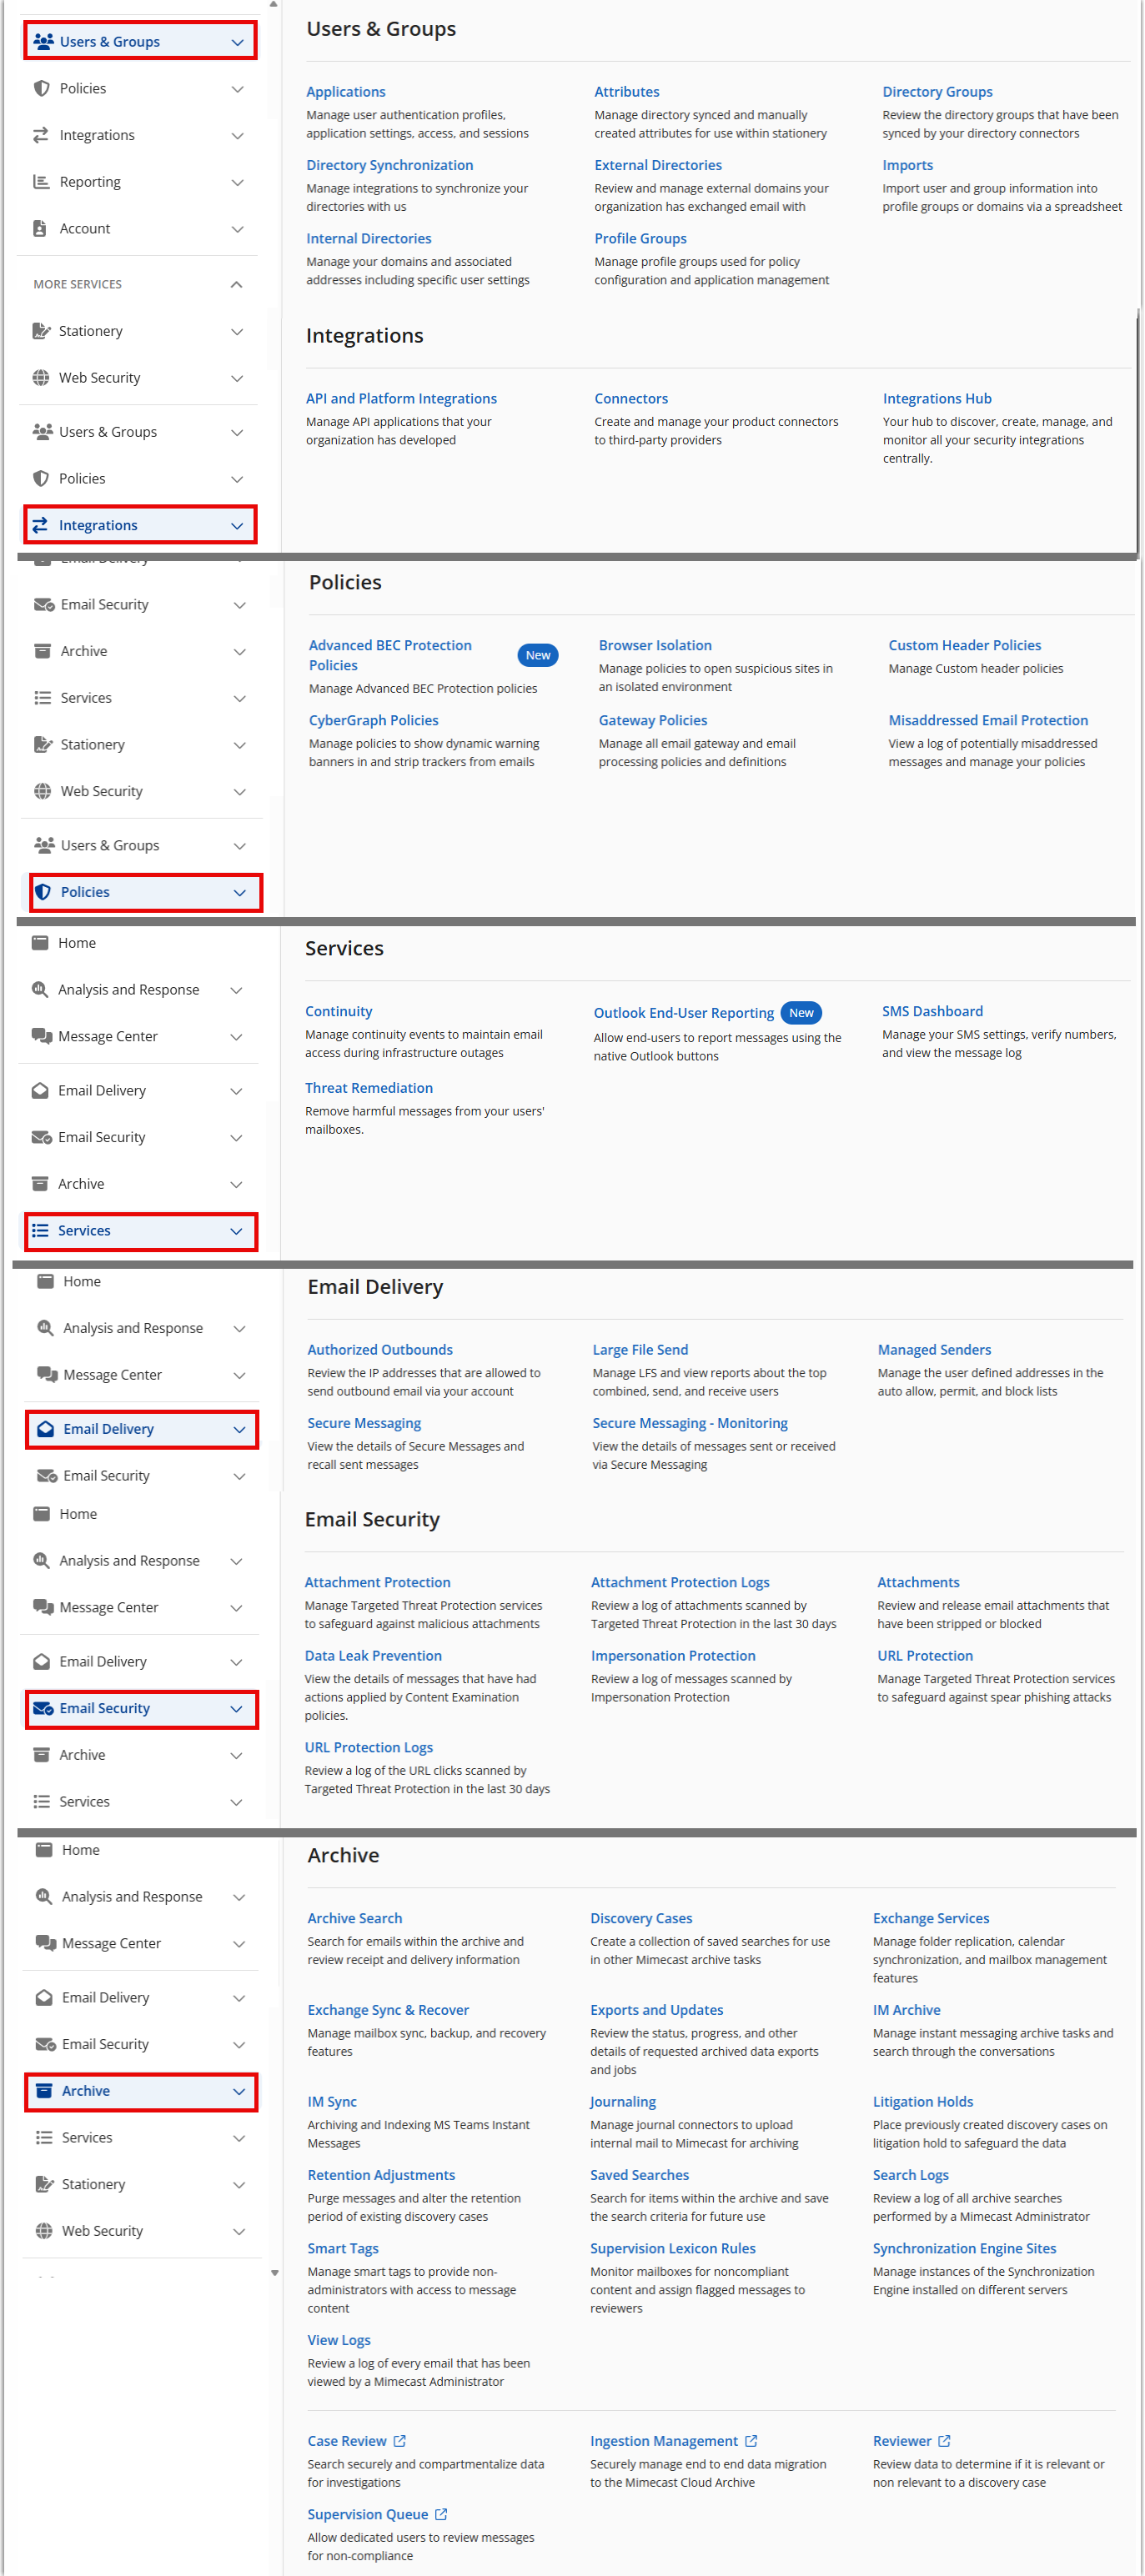
Task: Select the highlighted Archive menu item
Action: point(141,2090)
